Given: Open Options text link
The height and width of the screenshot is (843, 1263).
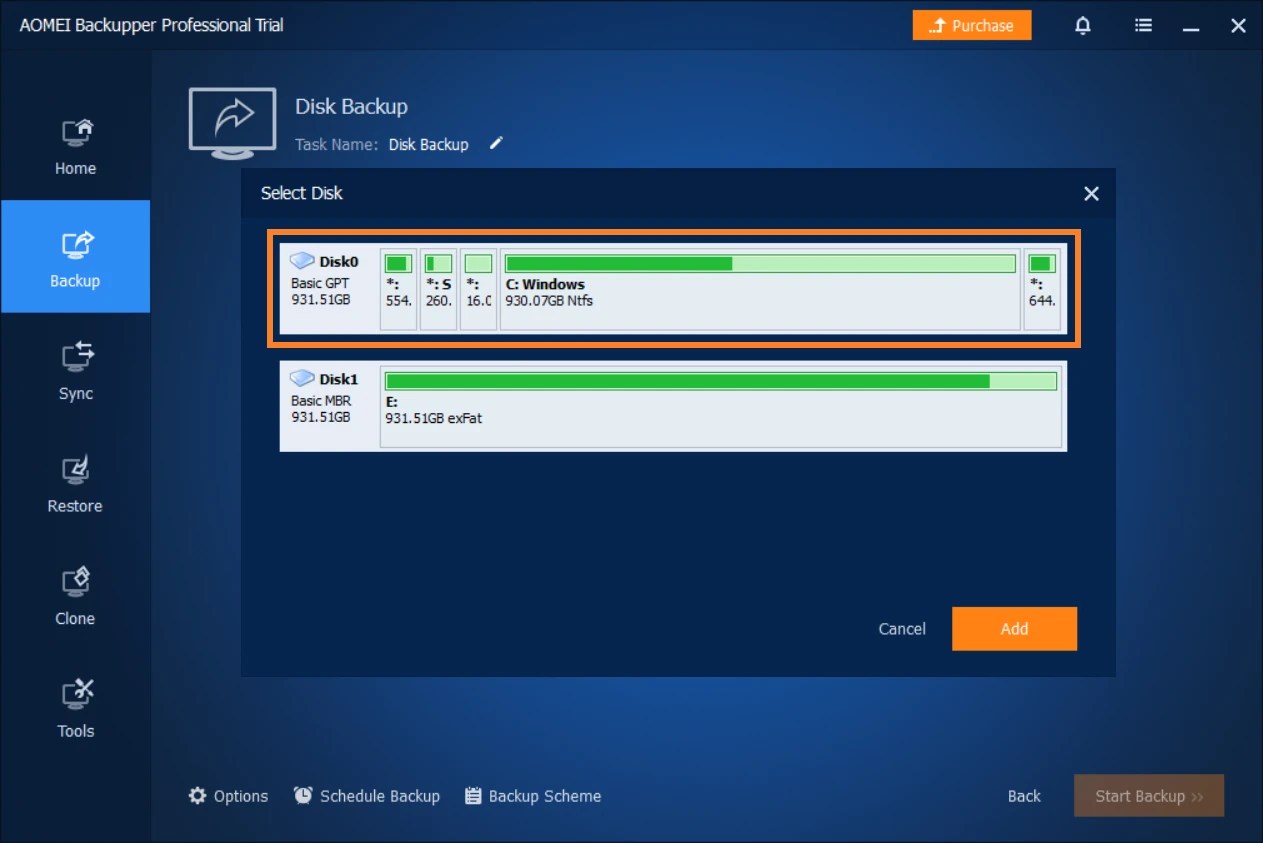Looking at the screenshot, I should coord(241,796).
